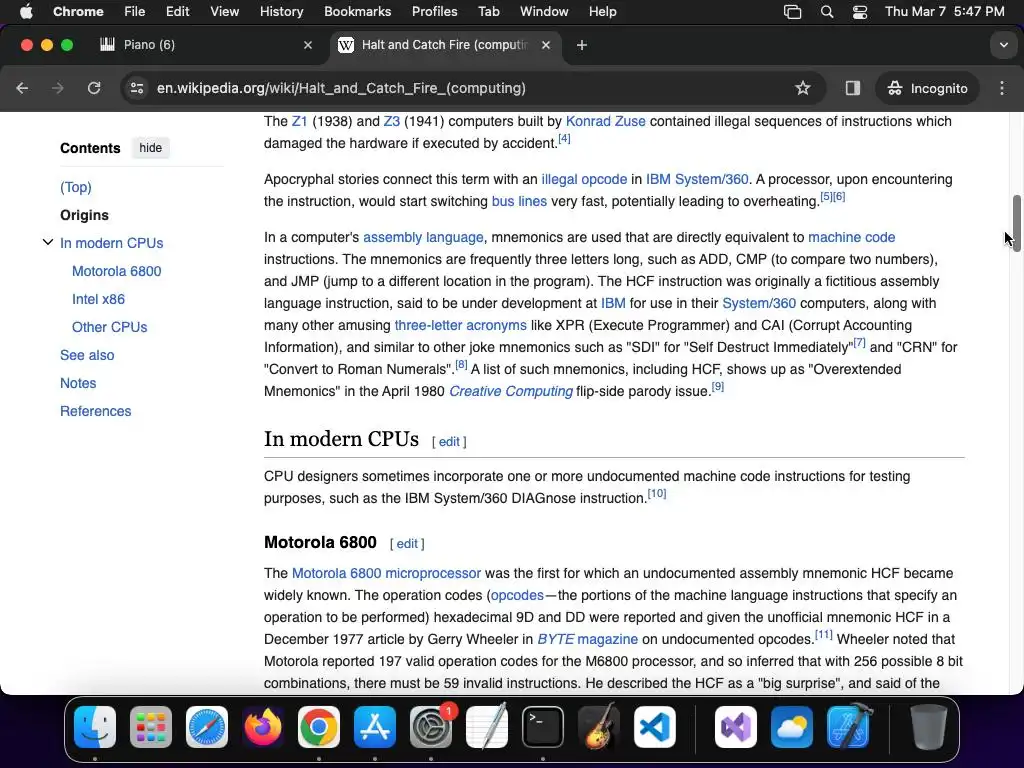Open the assembly language link
The height and width of the screenshot is (768, 1024).
point(423,238)
